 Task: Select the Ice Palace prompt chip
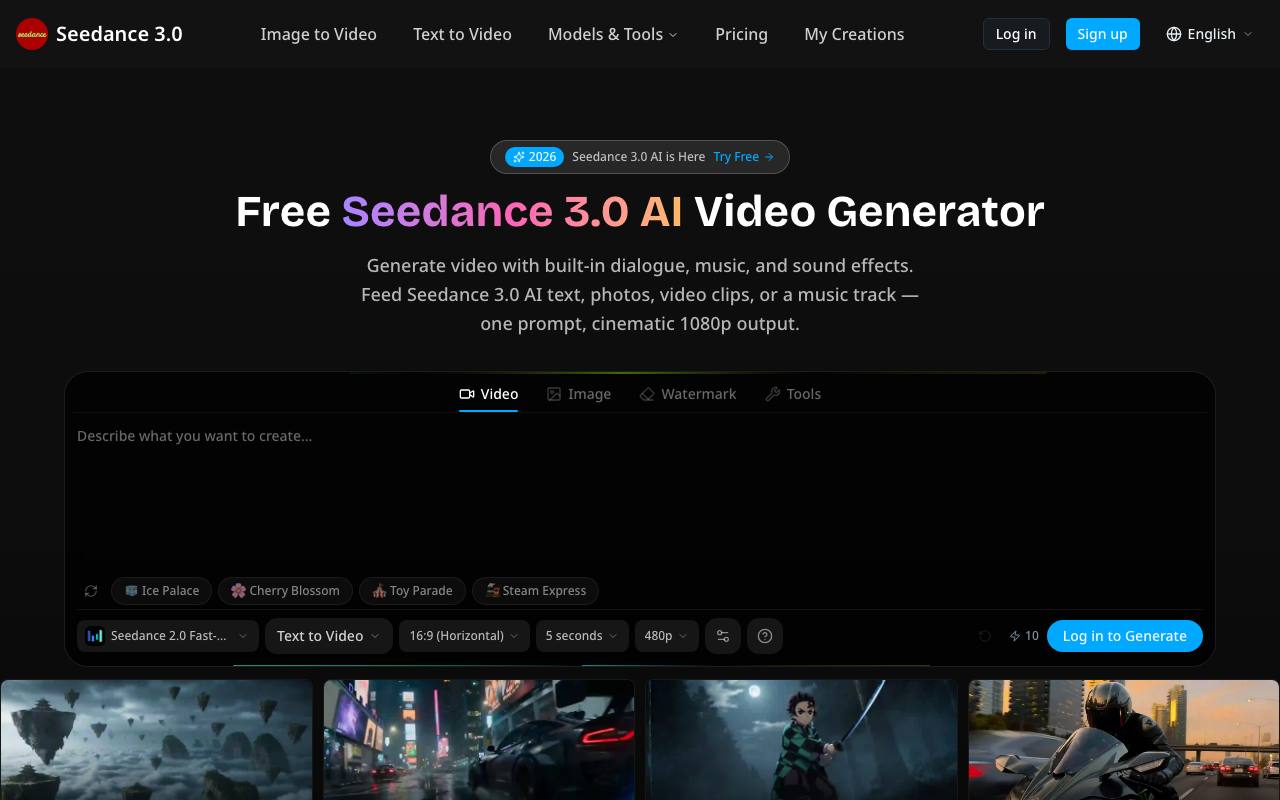click(x=162, y=591)
